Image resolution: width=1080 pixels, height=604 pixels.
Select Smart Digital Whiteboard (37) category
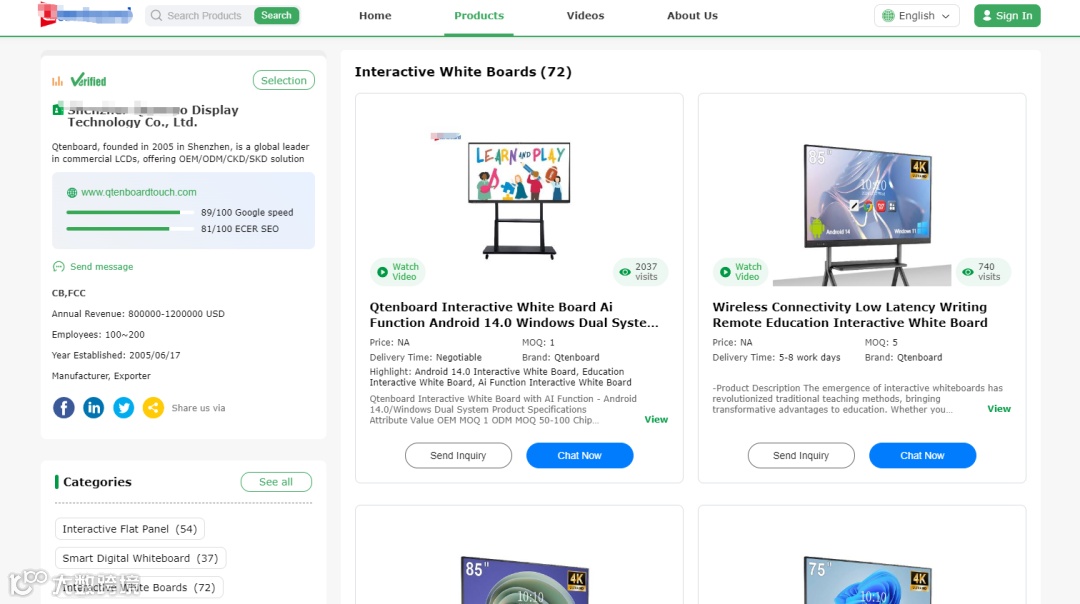tap(140, 558)
